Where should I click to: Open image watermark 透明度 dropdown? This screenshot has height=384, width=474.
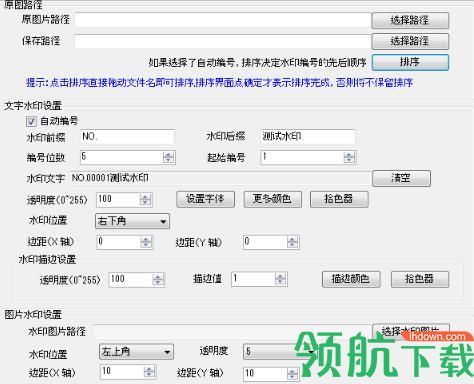(x=280, y=352)
